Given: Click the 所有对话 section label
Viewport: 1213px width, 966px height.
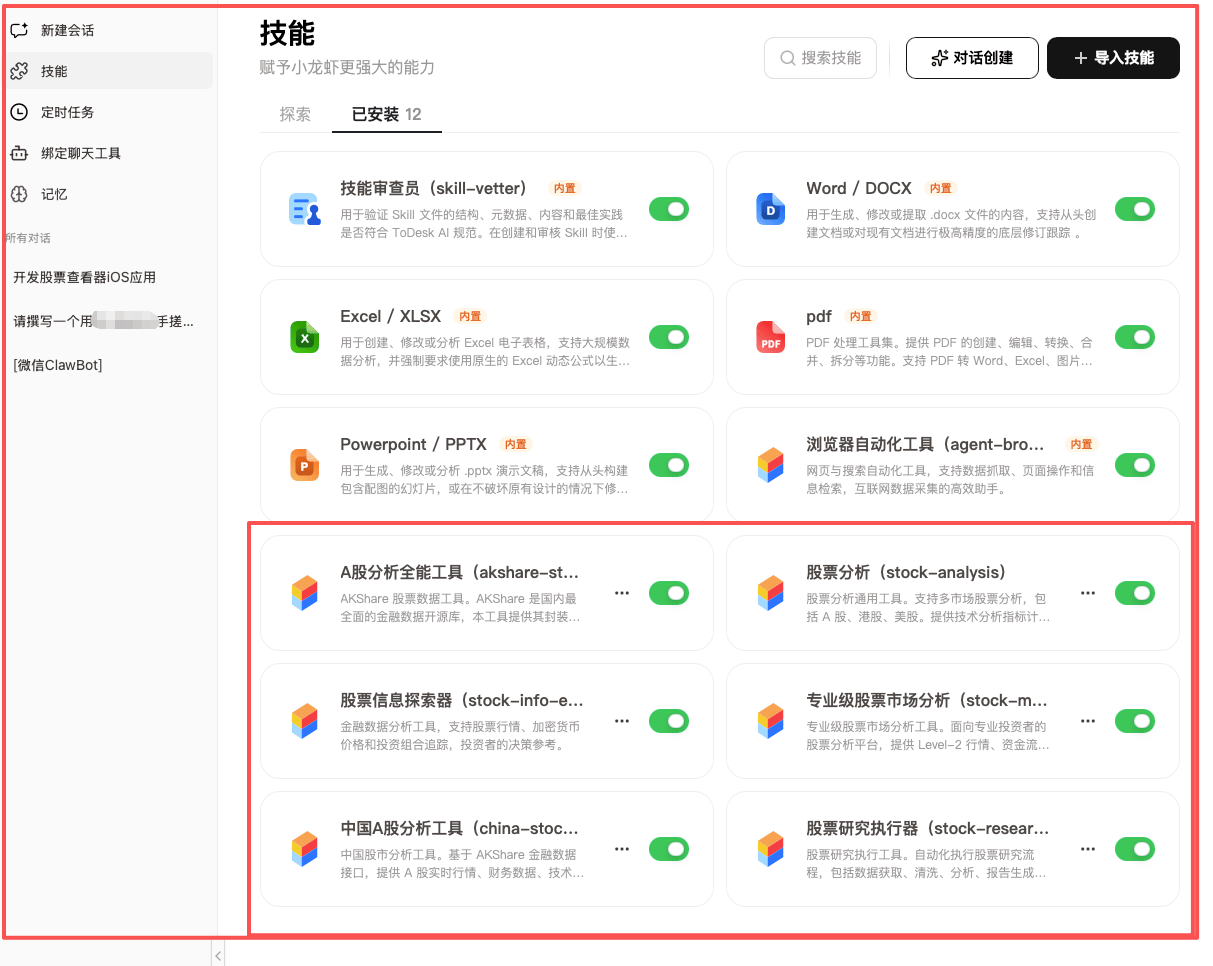Looking at the screenshot, I should coord(28,238).
